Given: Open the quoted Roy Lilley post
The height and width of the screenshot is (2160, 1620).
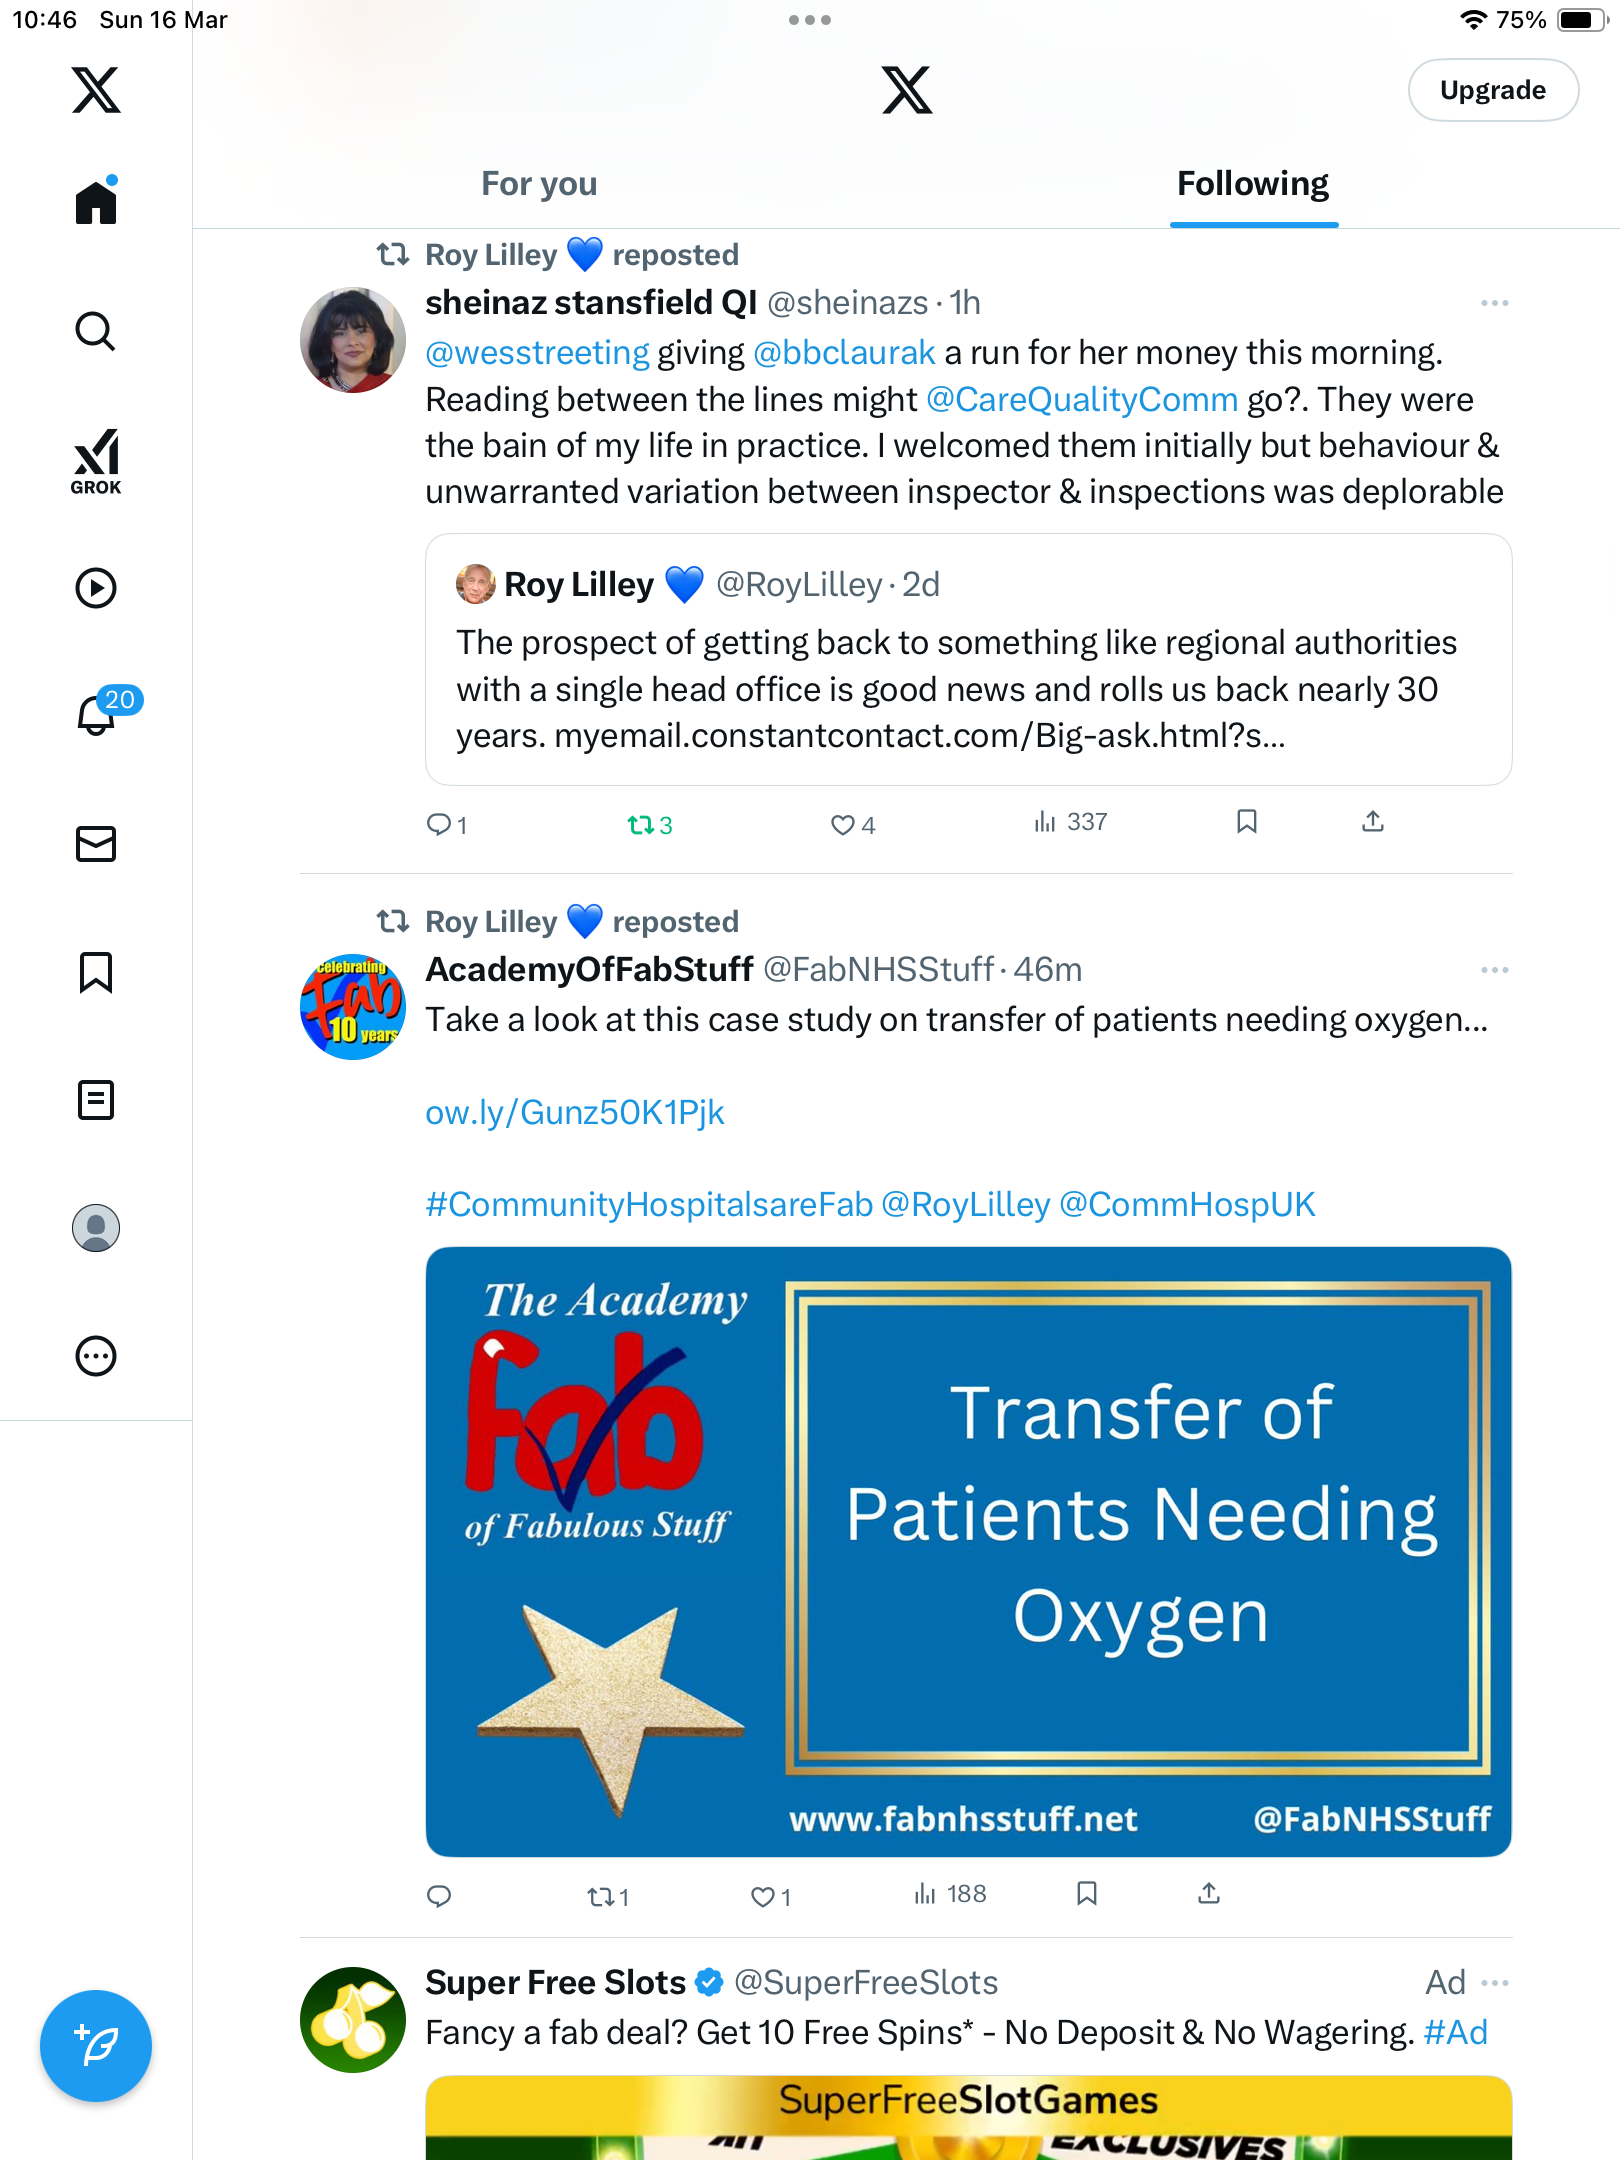Looking at the screenshot, I should point(968,660).
